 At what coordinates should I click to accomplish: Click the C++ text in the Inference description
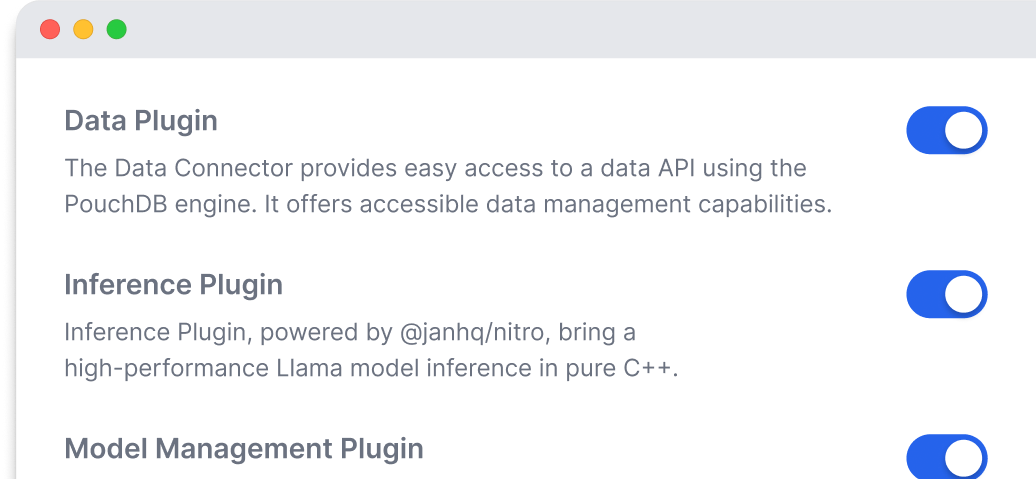654,369
